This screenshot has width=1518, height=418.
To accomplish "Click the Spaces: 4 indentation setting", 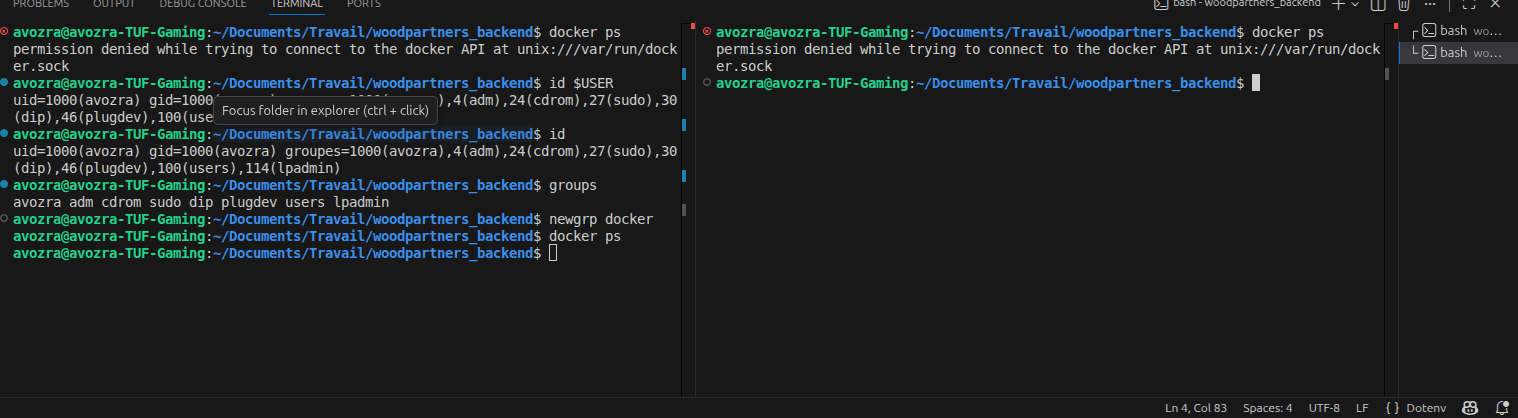I will [x=1267, y=408].
